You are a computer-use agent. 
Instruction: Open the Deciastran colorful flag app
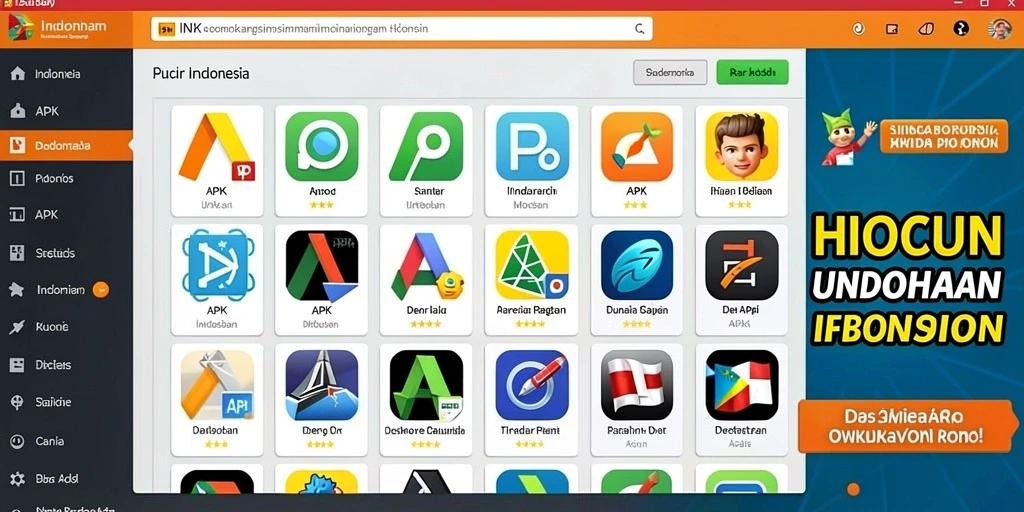(741, 400)
